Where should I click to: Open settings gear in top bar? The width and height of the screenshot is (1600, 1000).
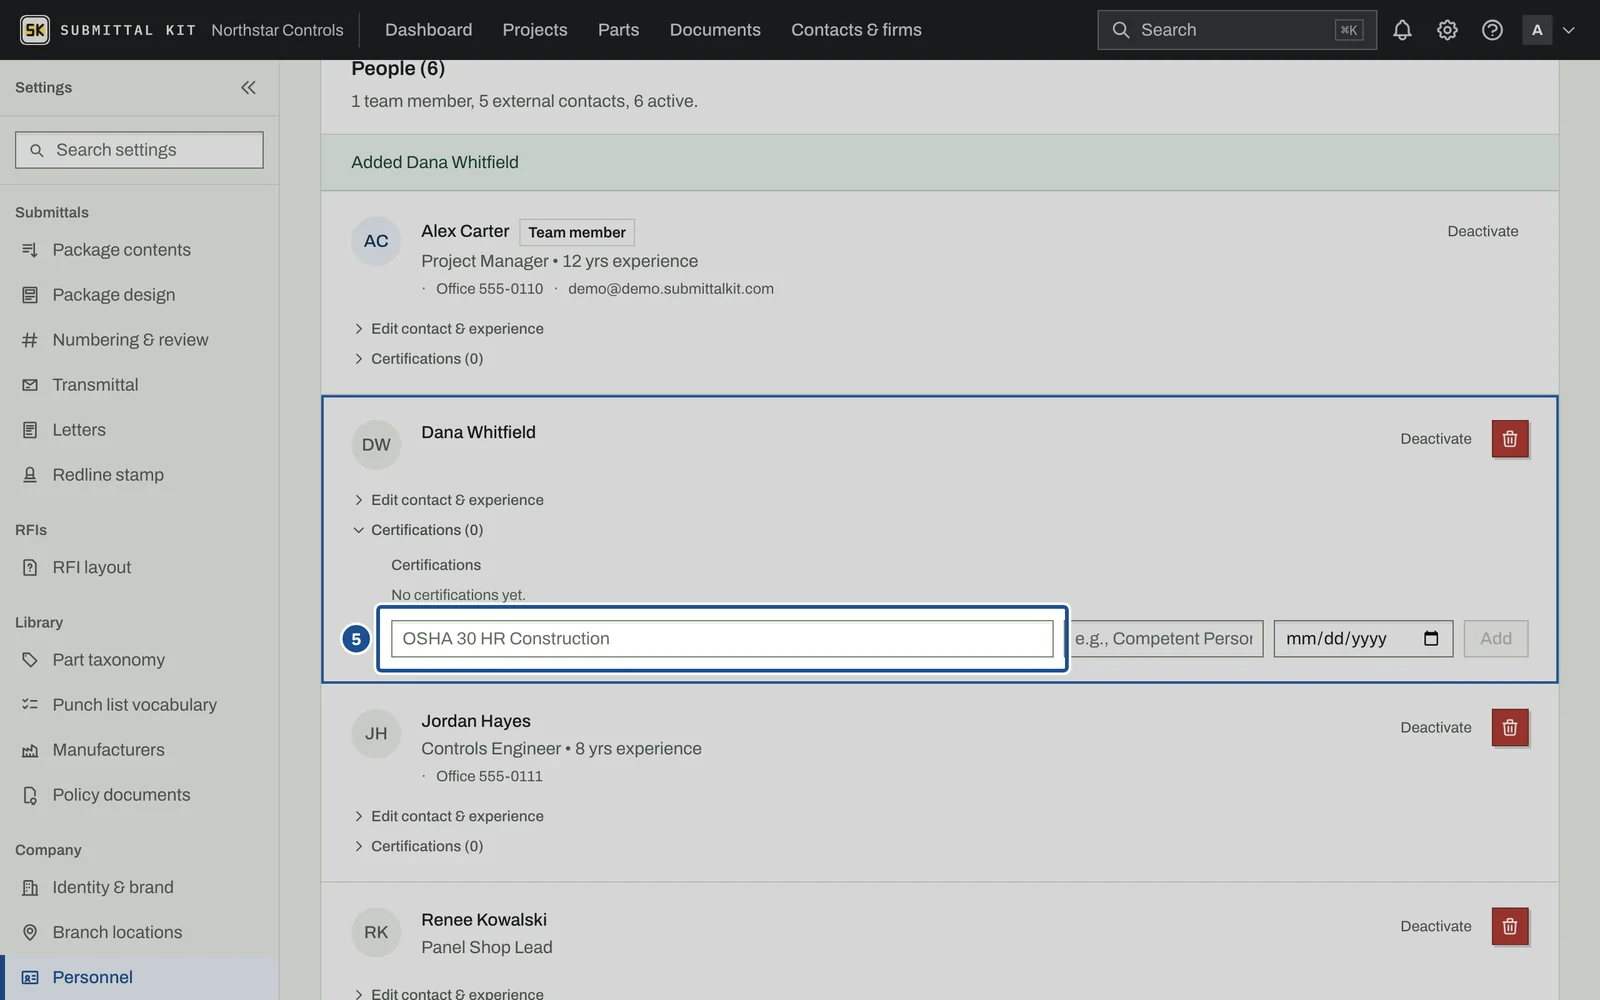pyautogui.click(x=1447, y=30)
